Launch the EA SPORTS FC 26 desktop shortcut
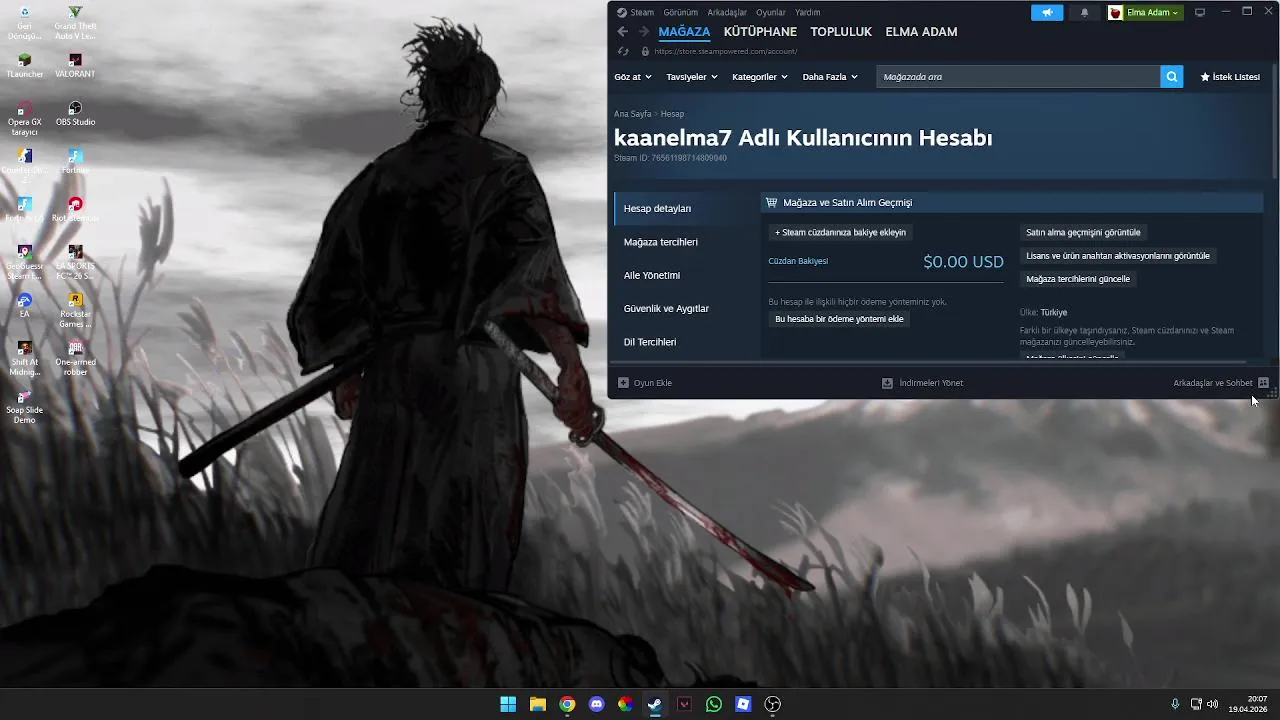The height and width of the screenshot is (720, 1280). point(75,262)
